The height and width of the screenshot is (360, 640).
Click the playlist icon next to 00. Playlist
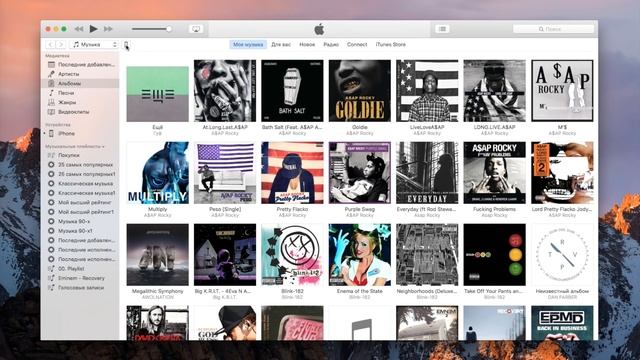coord(51,269)
